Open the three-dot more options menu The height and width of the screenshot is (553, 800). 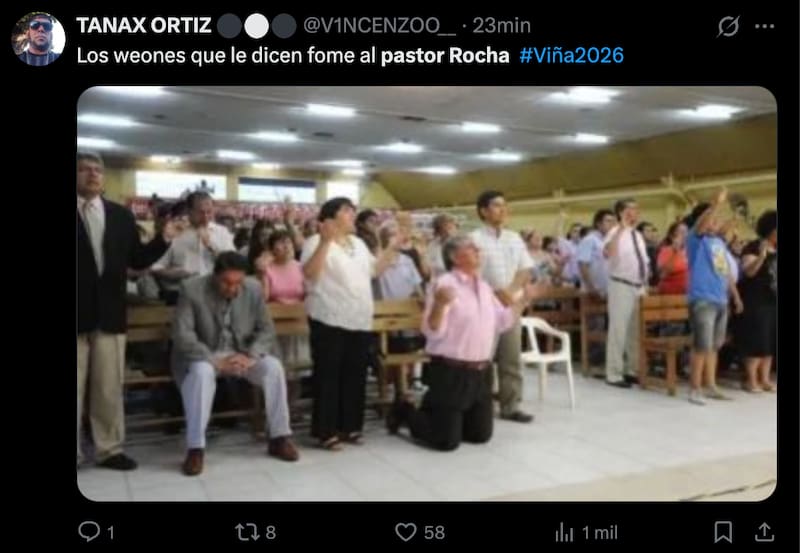coord(764,26)
